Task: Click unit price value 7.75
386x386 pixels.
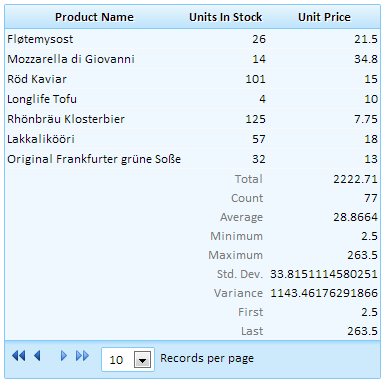Action: pyautogui.click(x=366, y=119)
